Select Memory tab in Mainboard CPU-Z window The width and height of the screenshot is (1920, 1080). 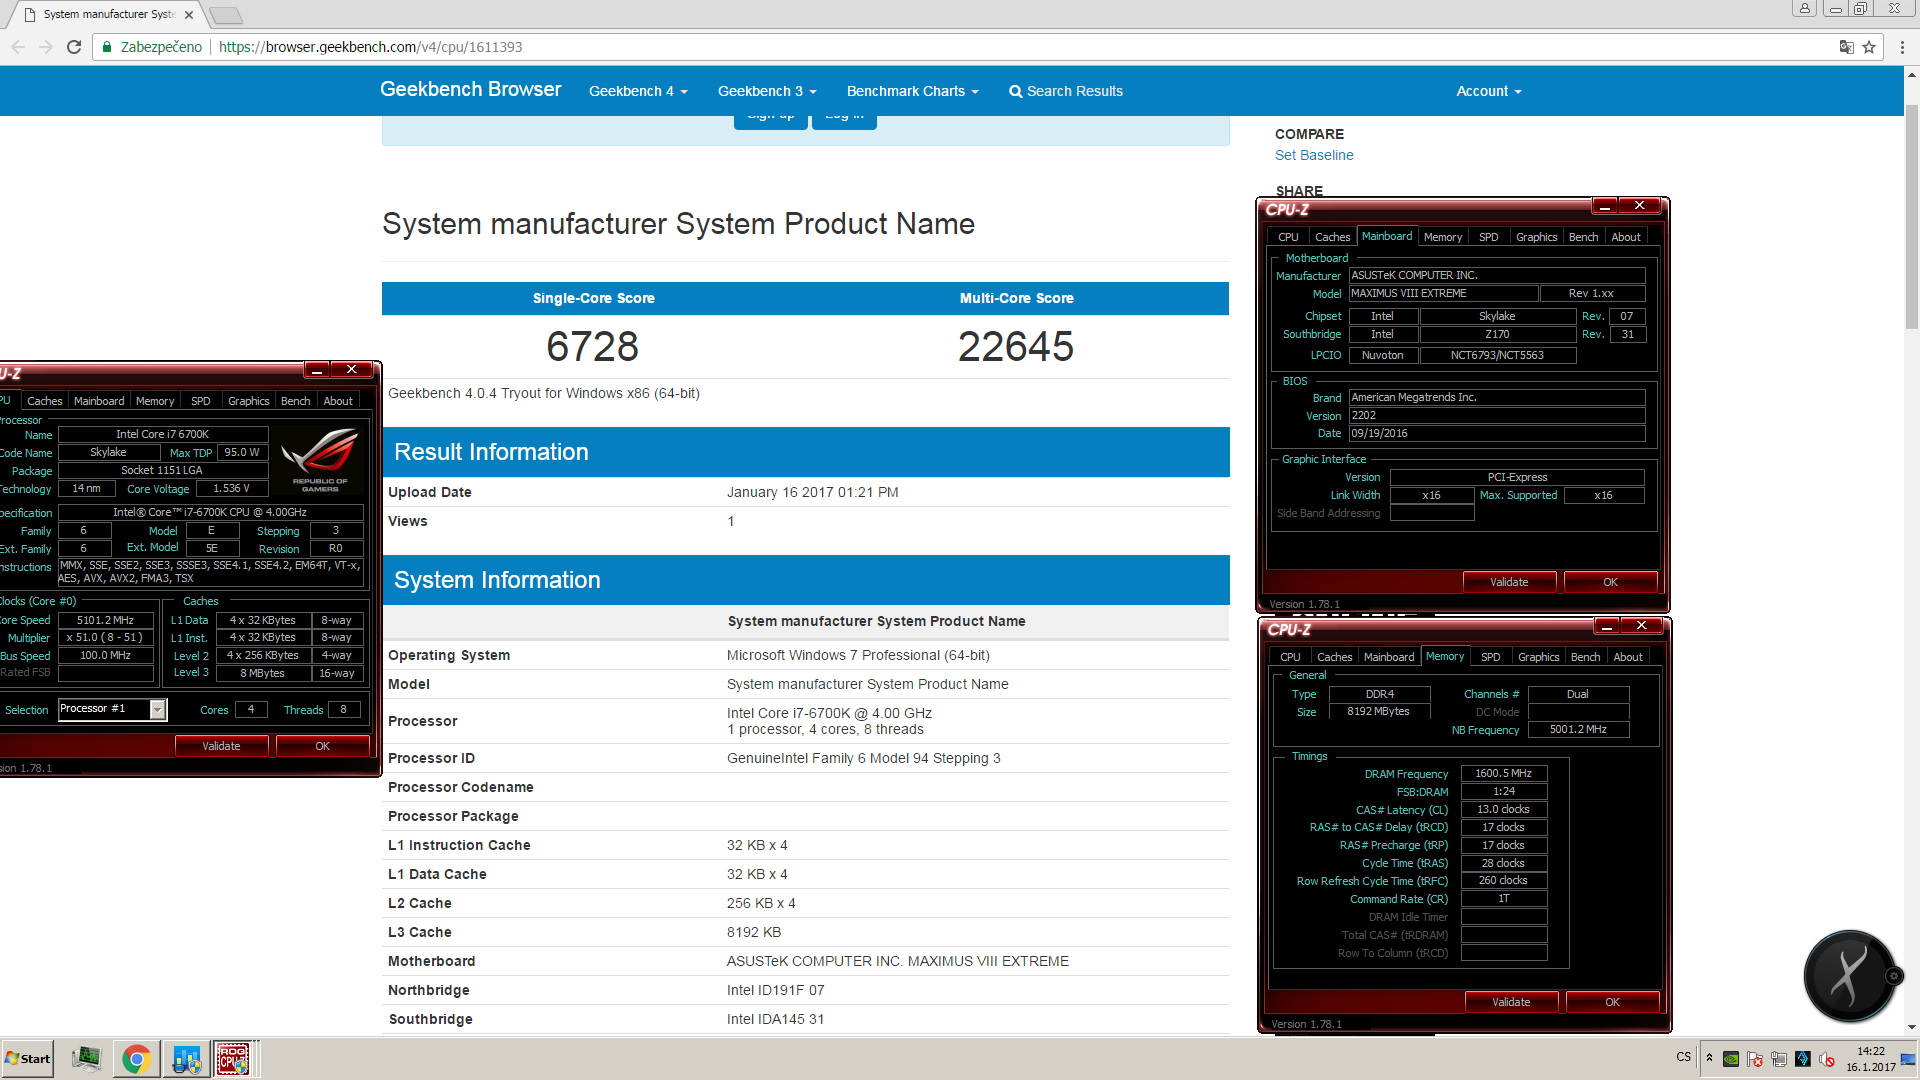click(x=1443, y=237)
